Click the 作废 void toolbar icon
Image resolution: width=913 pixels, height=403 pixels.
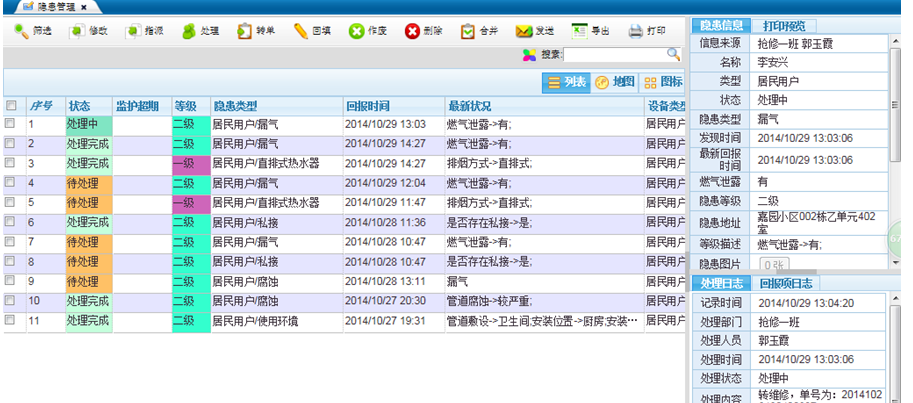(x=357, y=31)
